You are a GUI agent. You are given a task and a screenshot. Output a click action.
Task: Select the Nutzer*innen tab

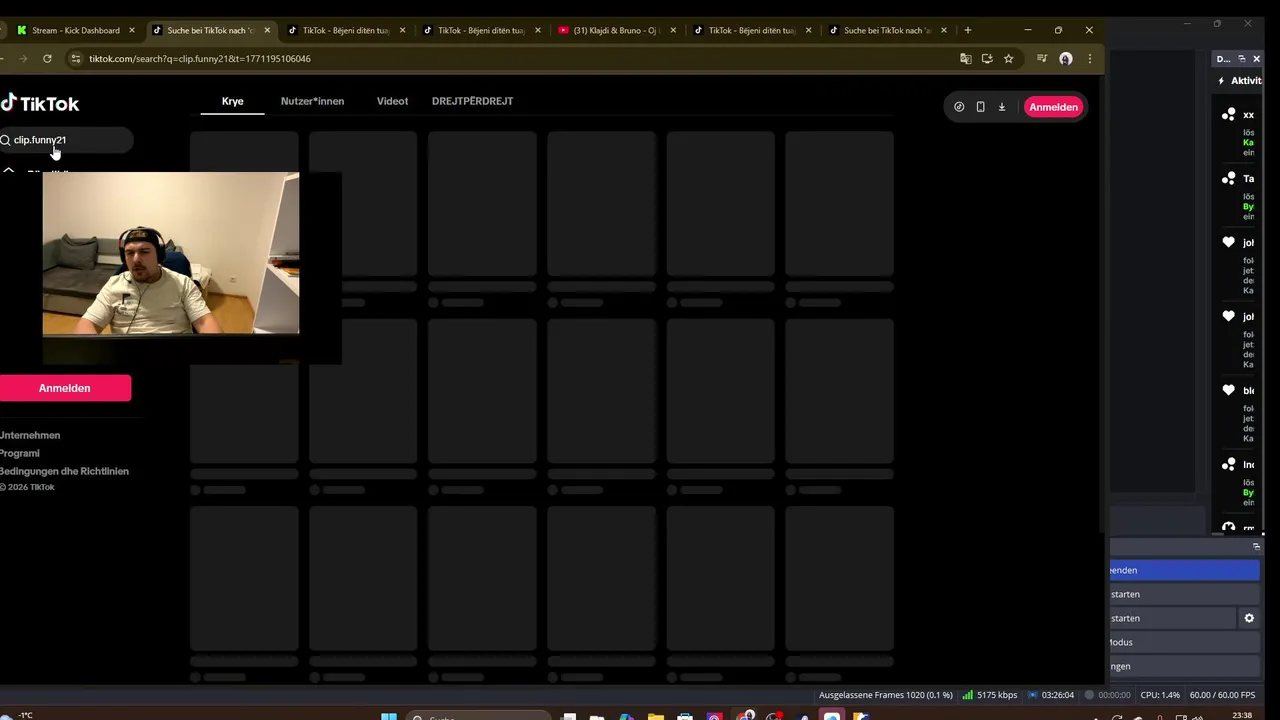(312, 101)
